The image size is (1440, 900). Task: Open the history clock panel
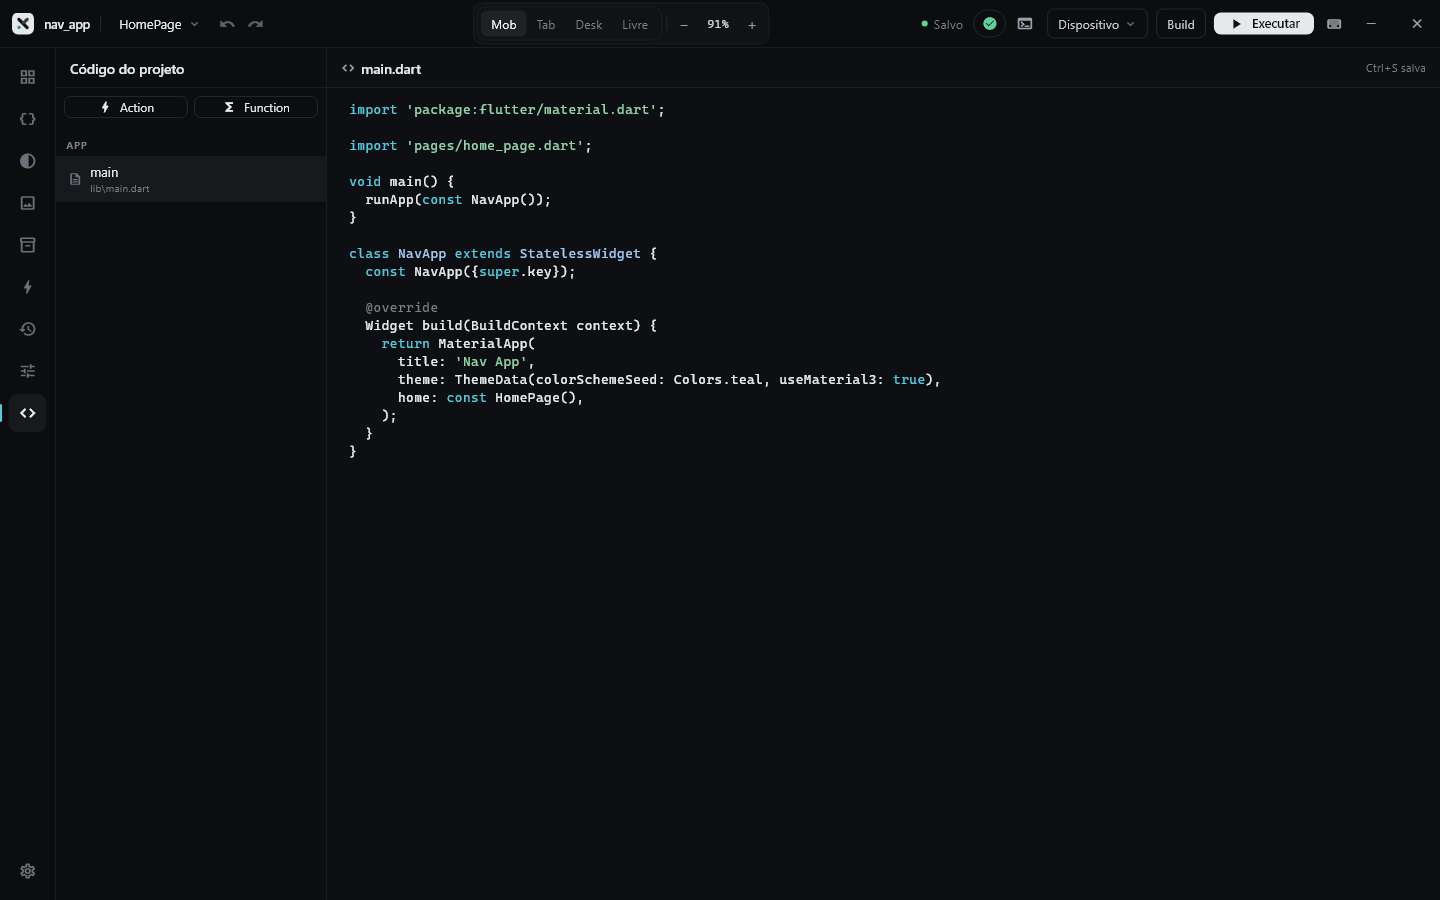(28, 329)
